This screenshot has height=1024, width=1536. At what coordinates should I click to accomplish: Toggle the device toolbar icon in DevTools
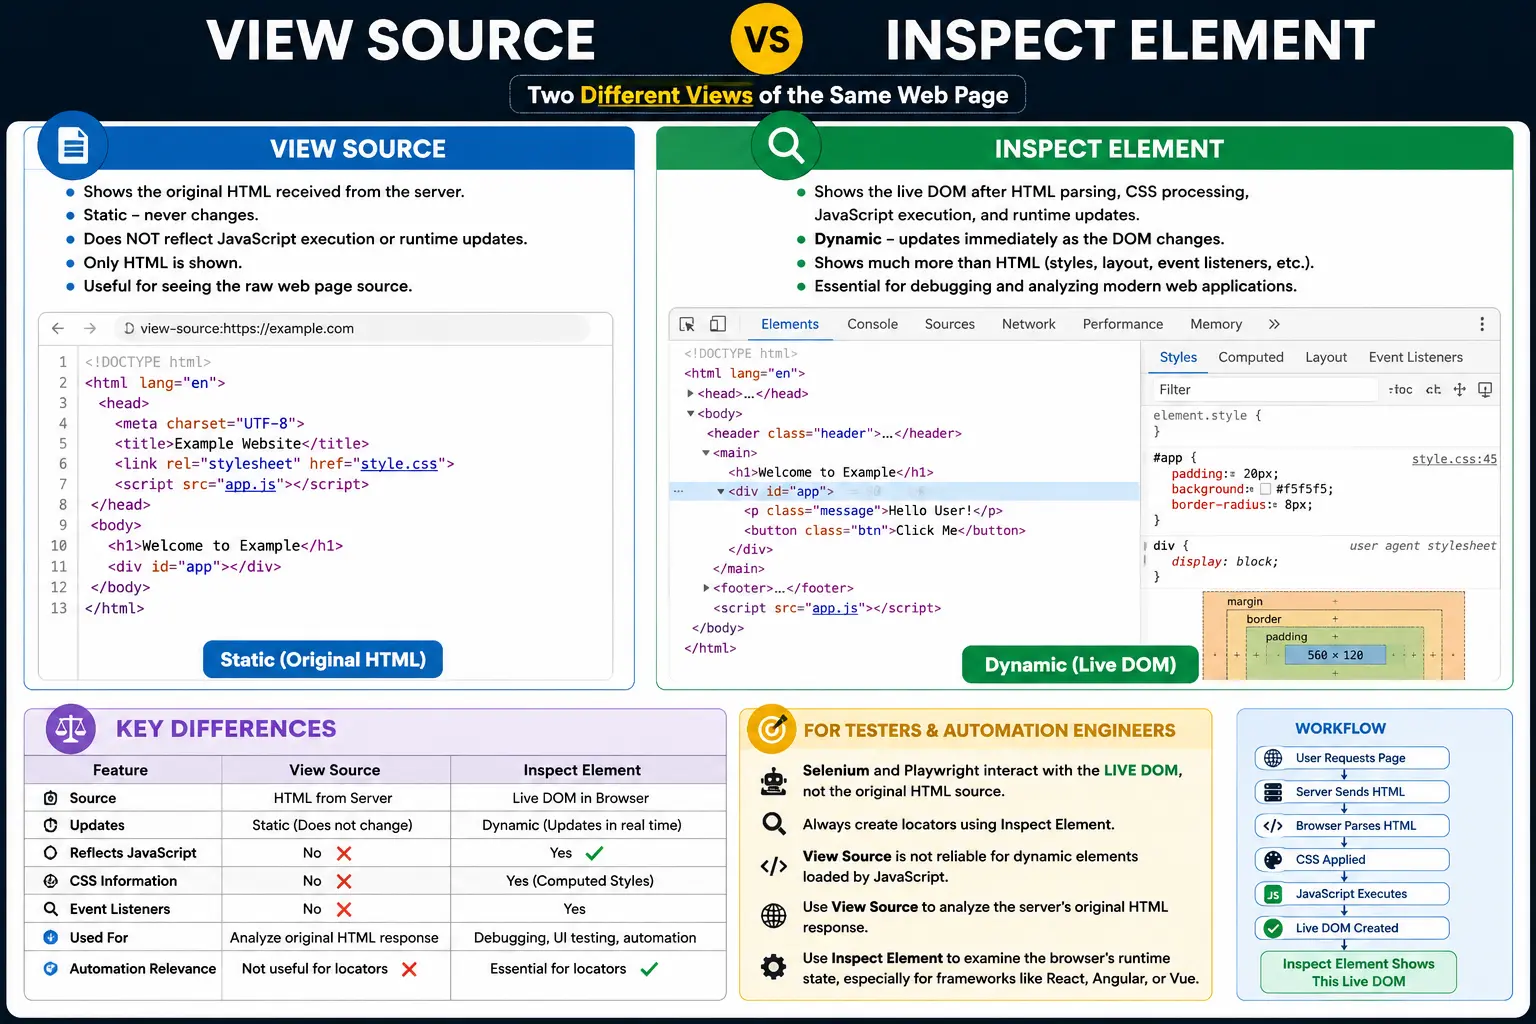pyautogui.click(x=717, y=324)
